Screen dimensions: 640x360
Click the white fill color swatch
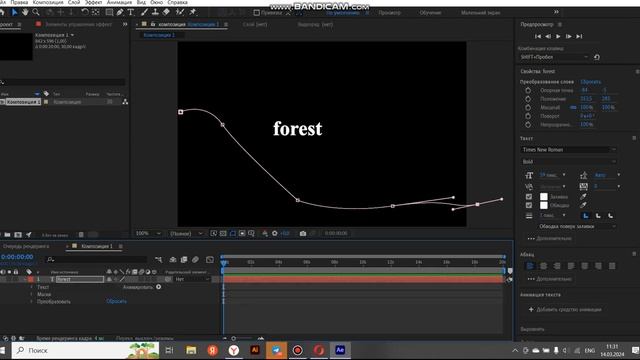544,196
